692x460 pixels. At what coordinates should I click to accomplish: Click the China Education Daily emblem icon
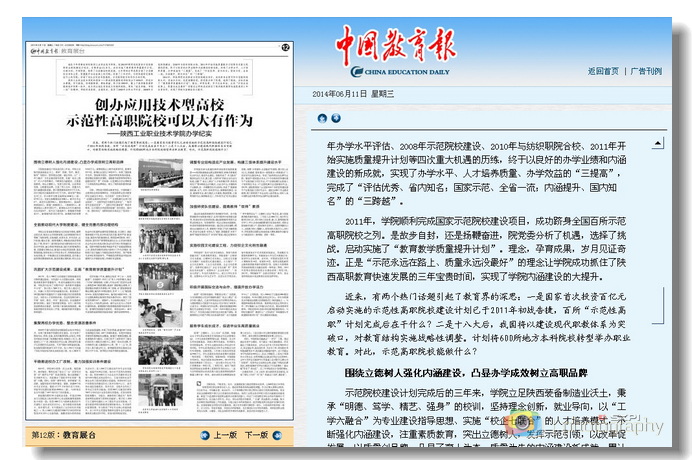(x=357, y=71)
